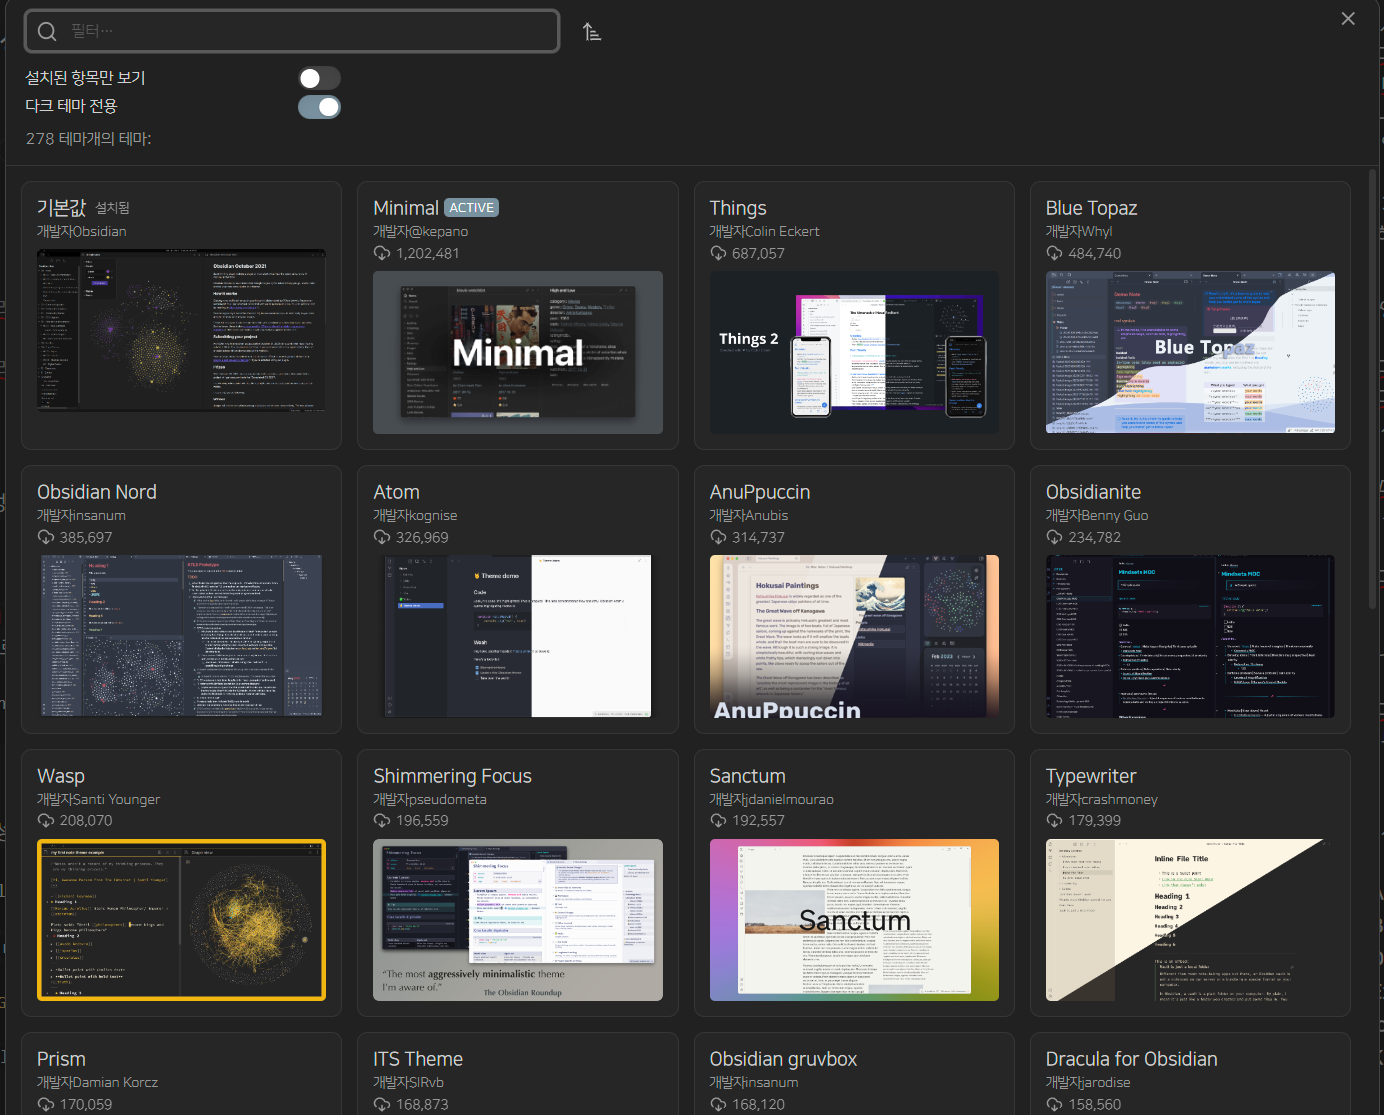Select the Obsidian Nord theme title
This screenshot has height=1115, width=1384.
pyautogui.click(x=97, y=492)
